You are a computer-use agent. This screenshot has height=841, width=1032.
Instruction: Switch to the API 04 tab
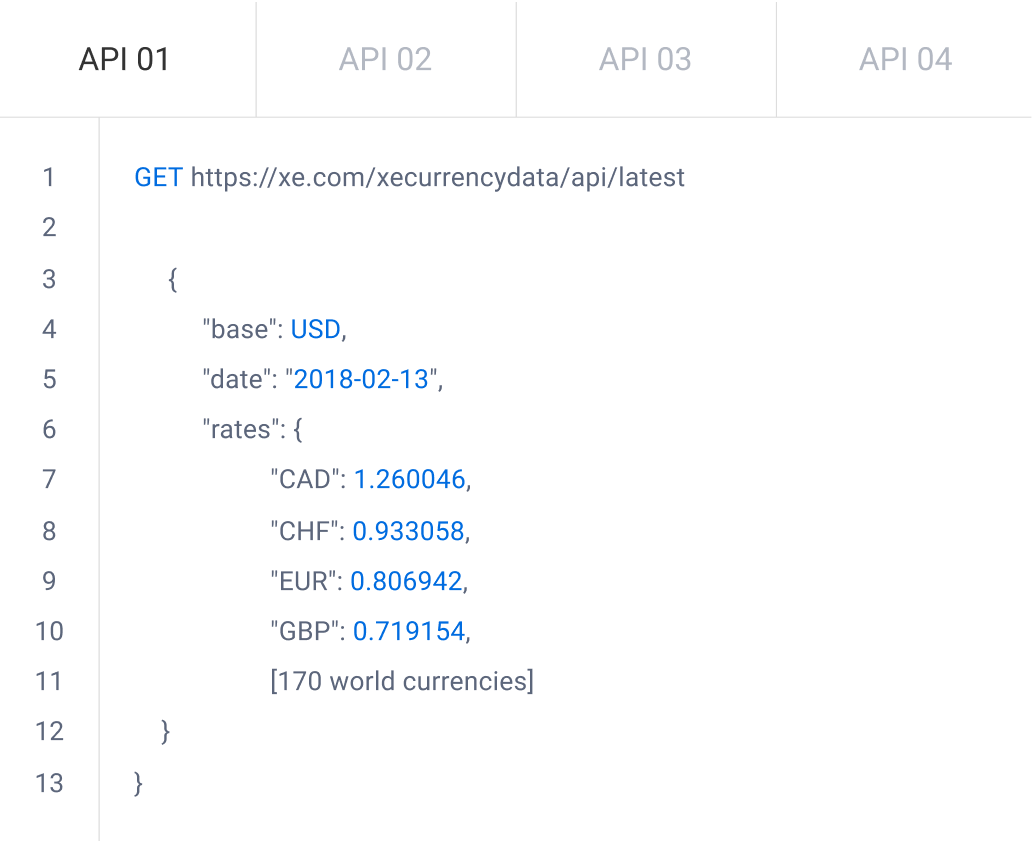[x=903, y=59]
